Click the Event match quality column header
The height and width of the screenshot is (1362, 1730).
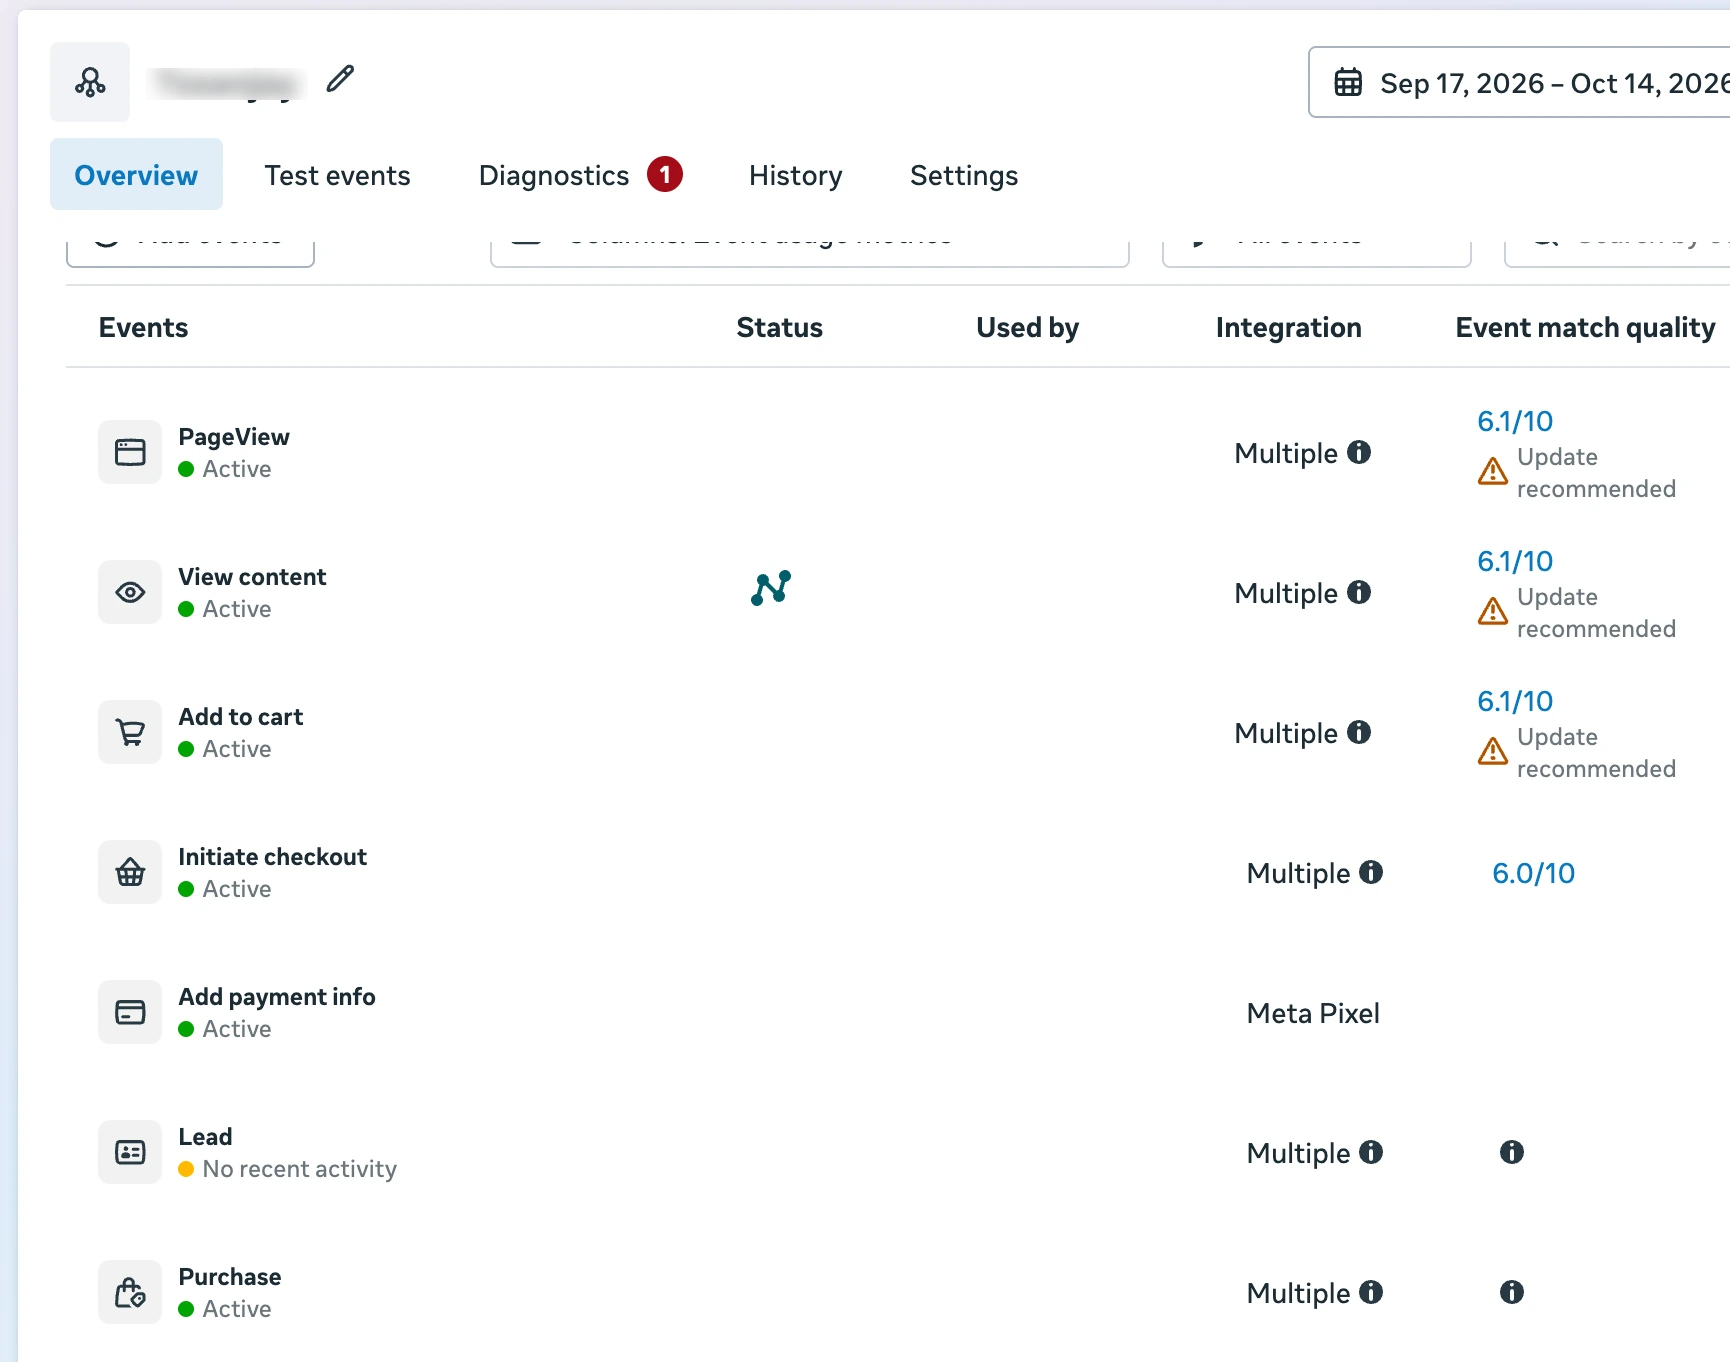click(1585, 327)
